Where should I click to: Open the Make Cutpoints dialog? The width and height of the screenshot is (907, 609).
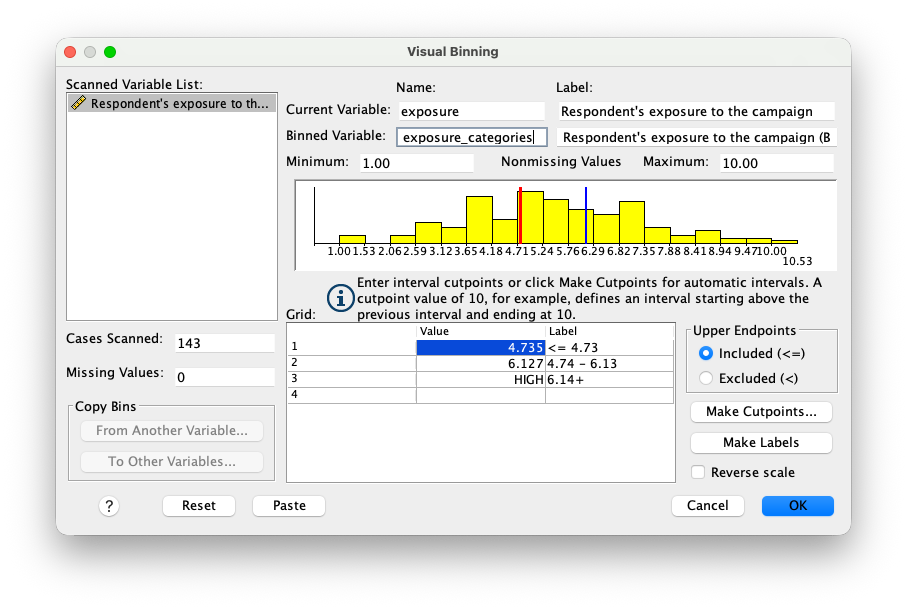click(761, 412)
